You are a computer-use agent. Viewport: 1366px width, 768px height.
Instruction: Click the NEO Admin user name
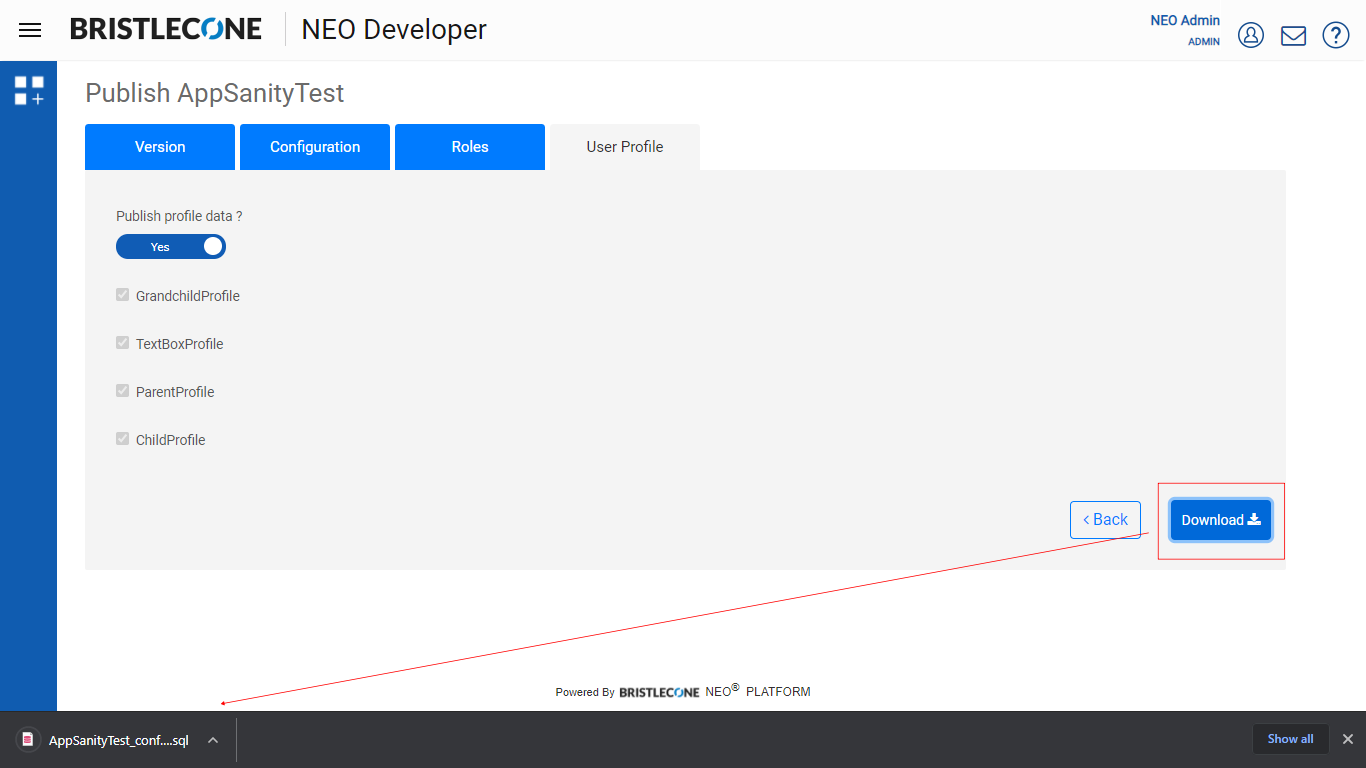(x=1185, y=20)
